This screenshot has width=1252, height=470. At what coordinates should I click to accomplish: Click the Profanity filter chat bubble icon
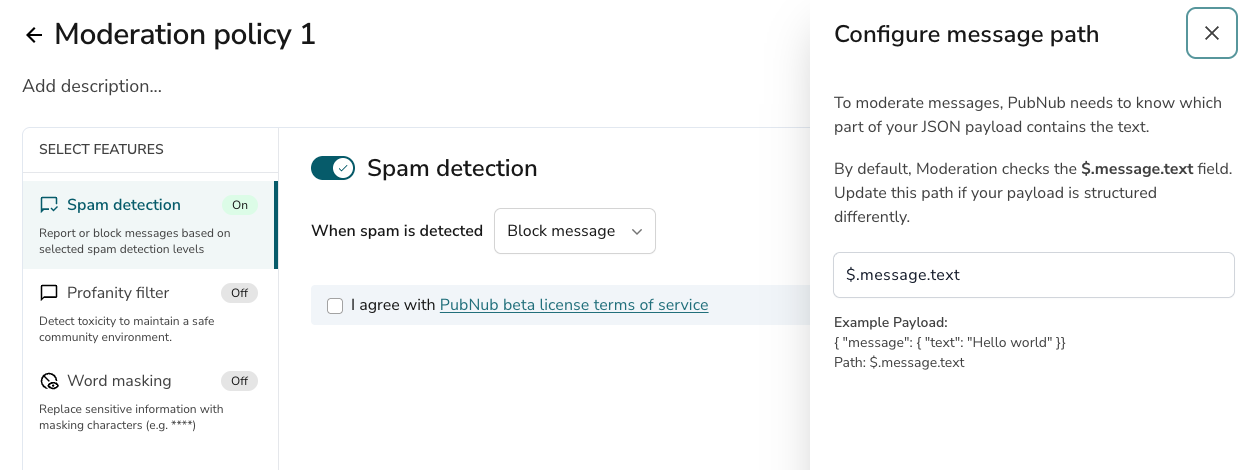pyautogui.click(x=49, y=293)
